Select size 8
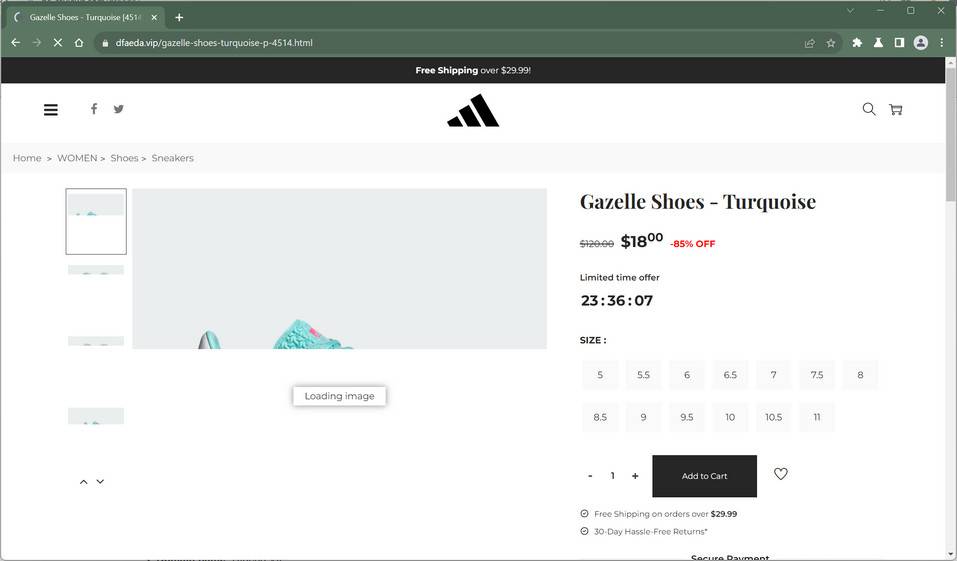 (860, 375)
